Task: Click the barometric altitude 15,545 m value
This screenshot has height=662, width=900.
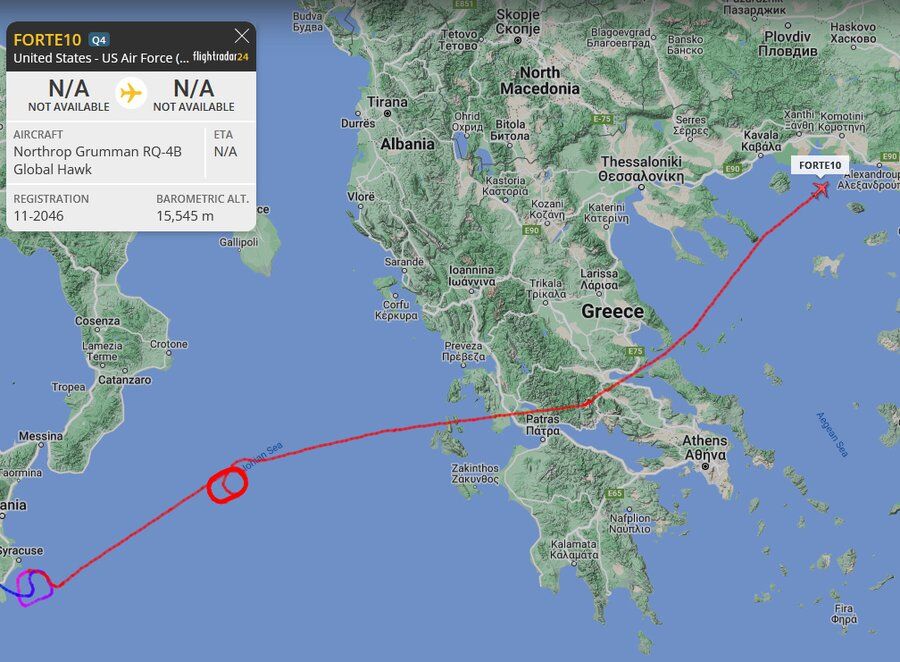Action: 185,216
